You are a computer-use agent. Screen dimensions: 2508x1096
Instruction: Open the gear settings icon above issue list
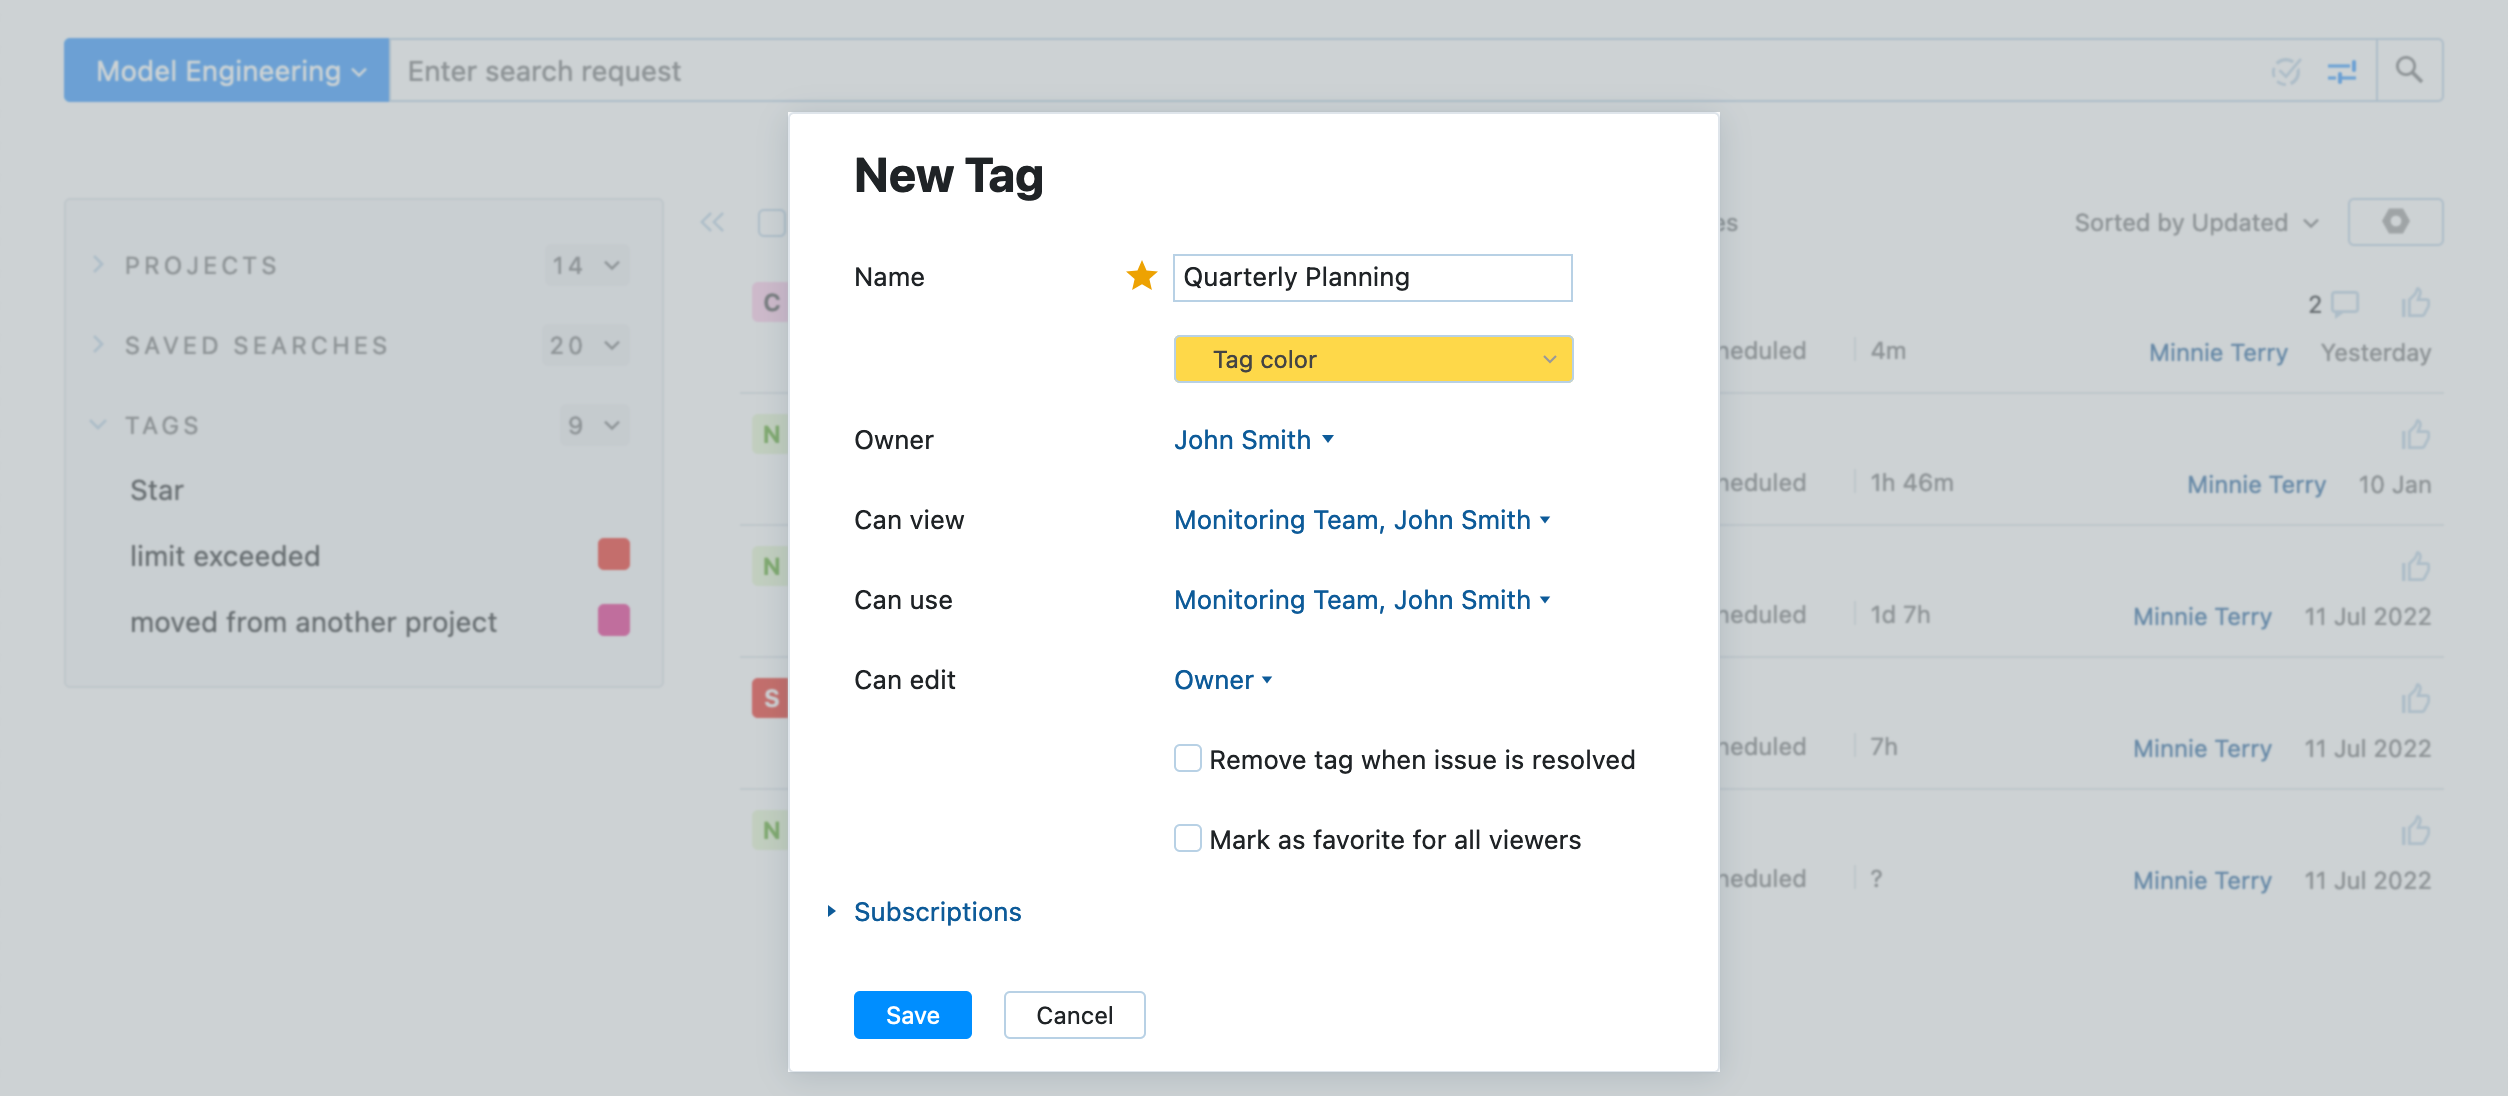[x=2396, y=222]
